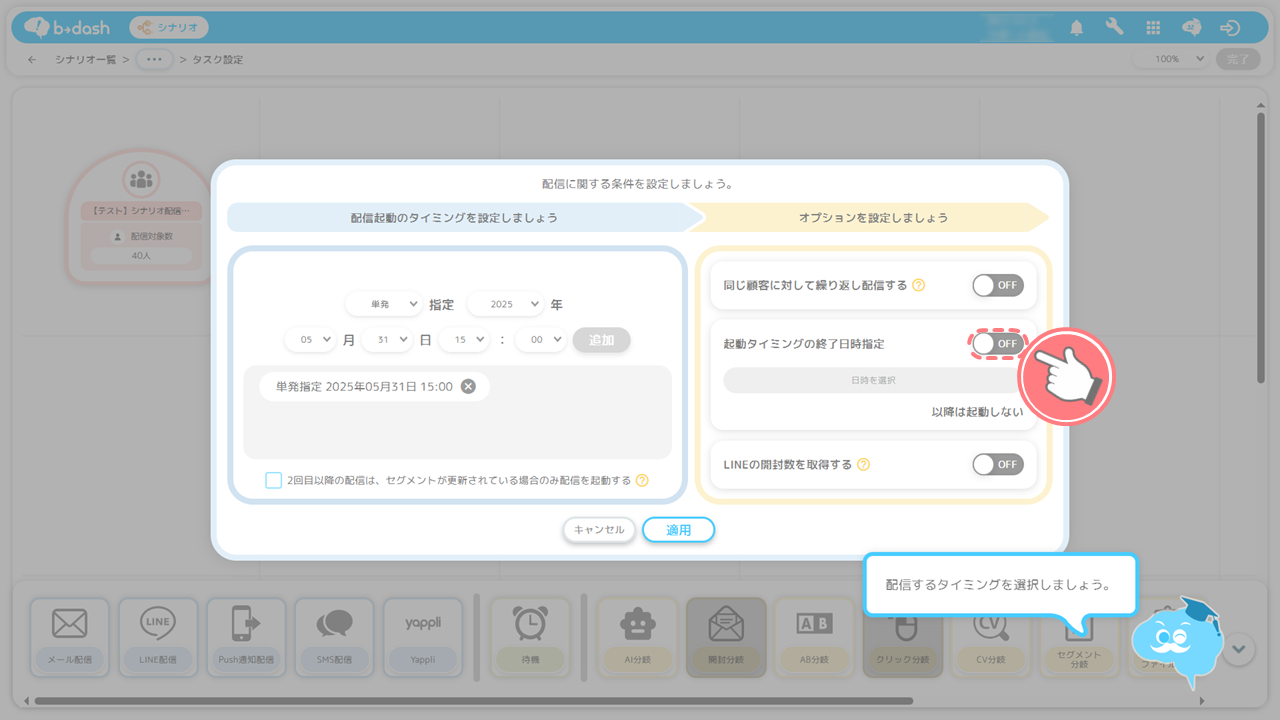The width and height of the screenshot is (1280, 720).
Task: Select the segment people icon on canvas
Action: [x=141, y=180]
